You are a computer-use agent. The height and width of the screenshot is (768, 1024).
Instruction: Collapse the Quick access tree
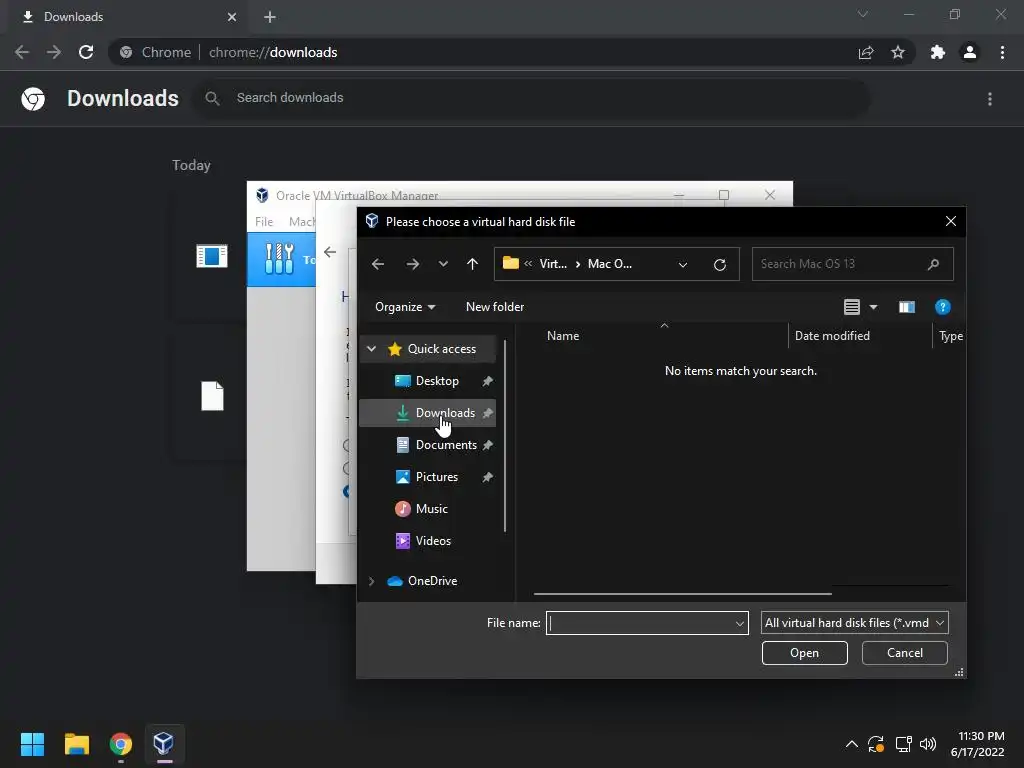(372, 349)
